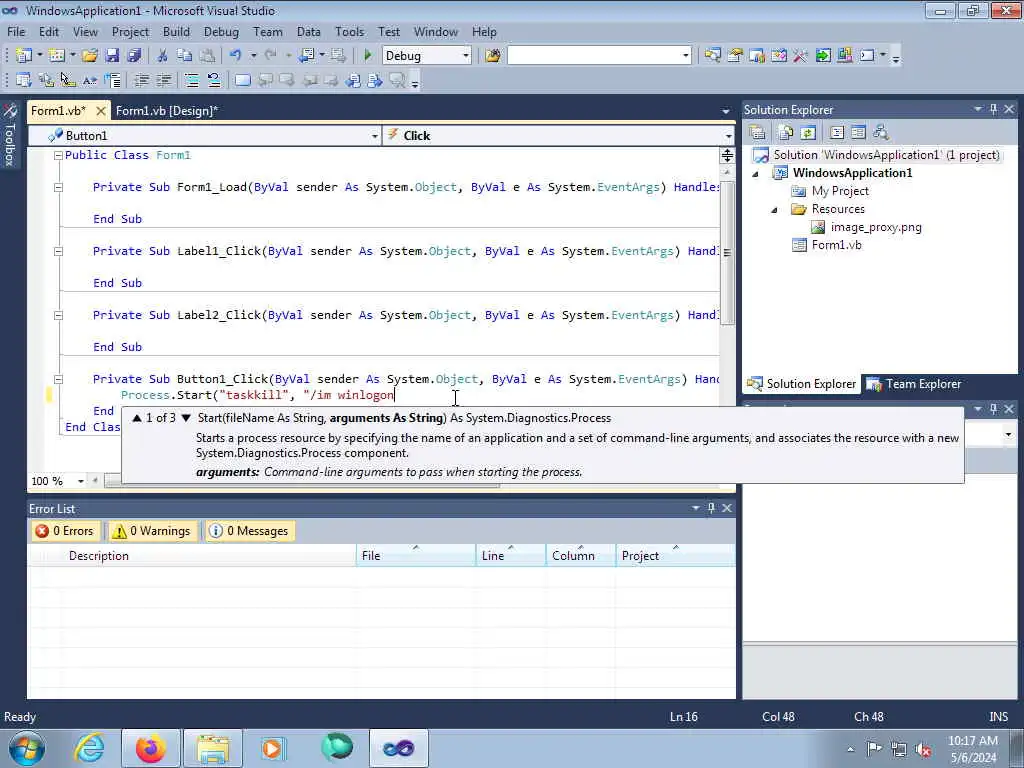Click the code editor vertical scrollbar thumb
Viewport: 1024px width, 768px height.
pyautogui.click(x=727, y=252)
